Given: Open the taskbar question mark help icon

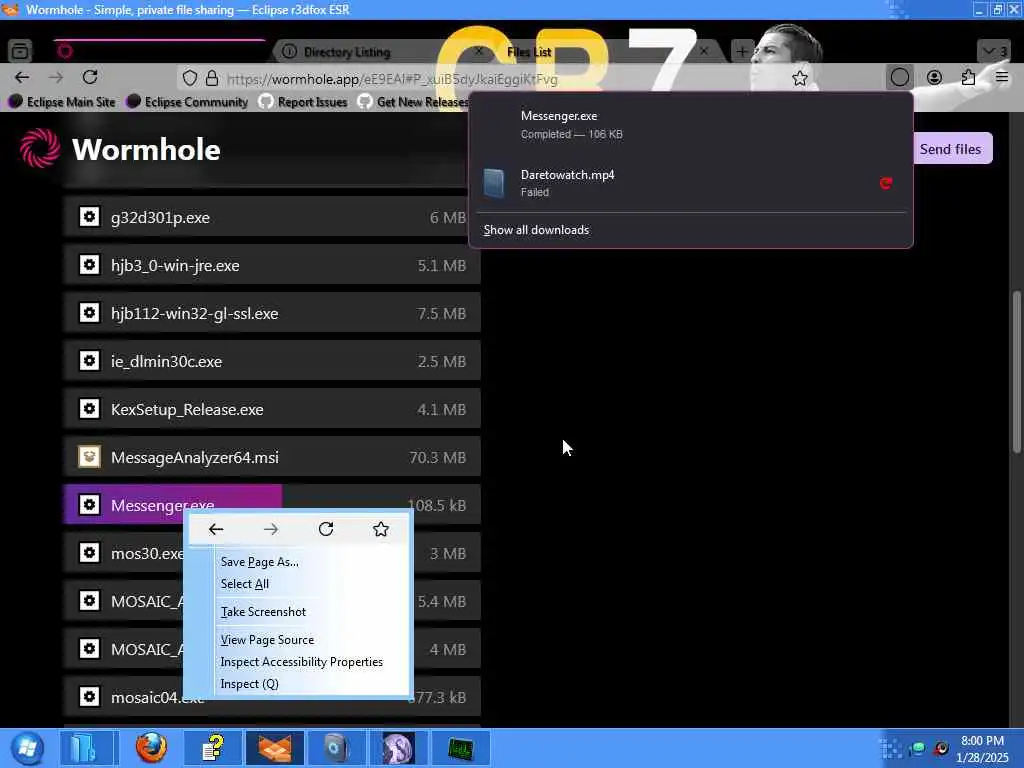Looking at the screenshot, I should pos(213,748).
